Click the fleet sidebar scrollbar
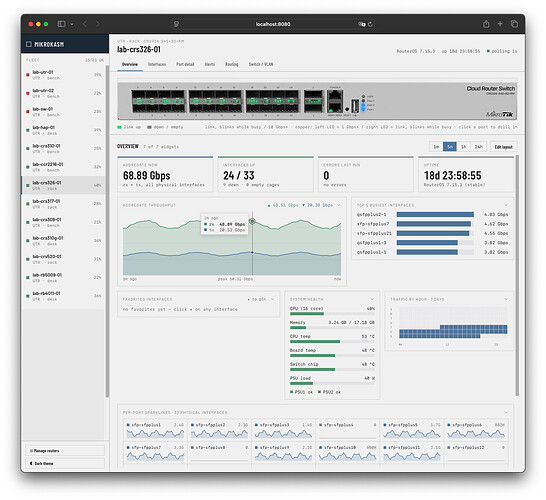 tap(107, 231)
